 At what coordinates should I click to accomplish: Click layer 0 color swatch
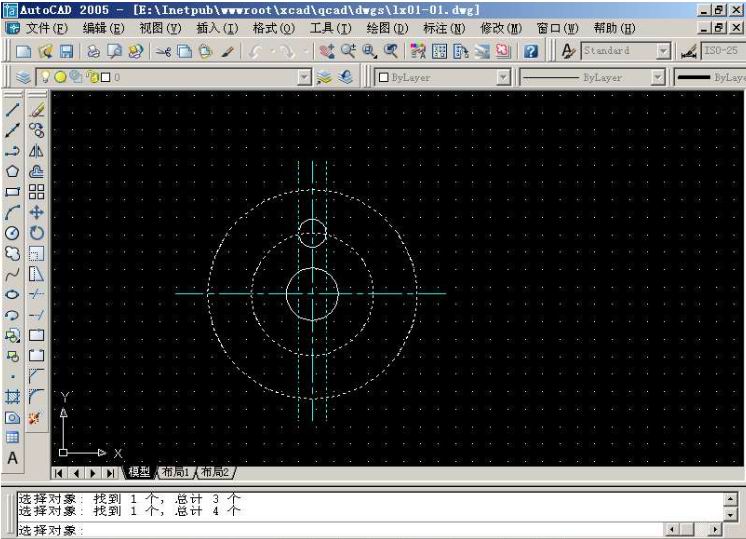click(x=106, y=77)
